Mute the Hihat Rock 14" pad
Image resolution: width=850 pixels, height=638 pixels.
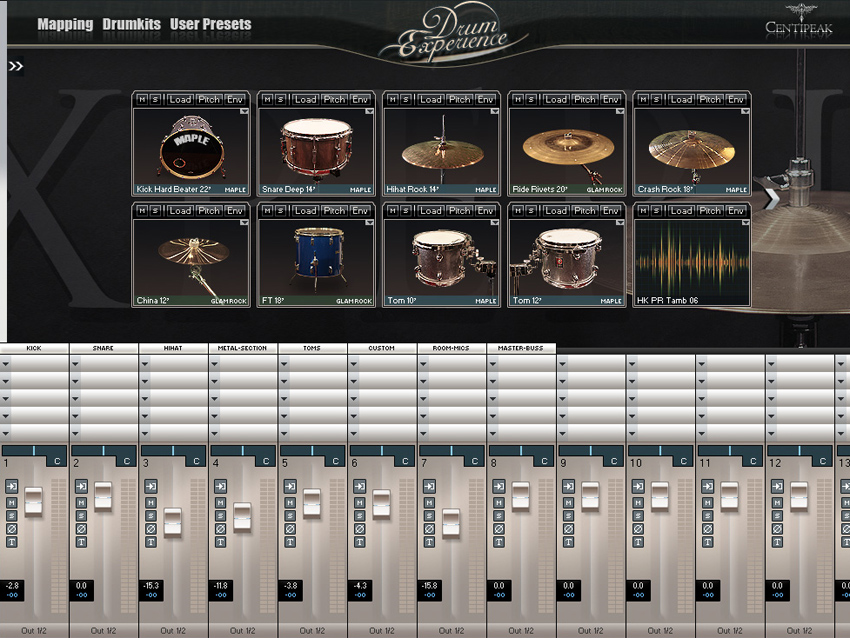coord(392,99)
